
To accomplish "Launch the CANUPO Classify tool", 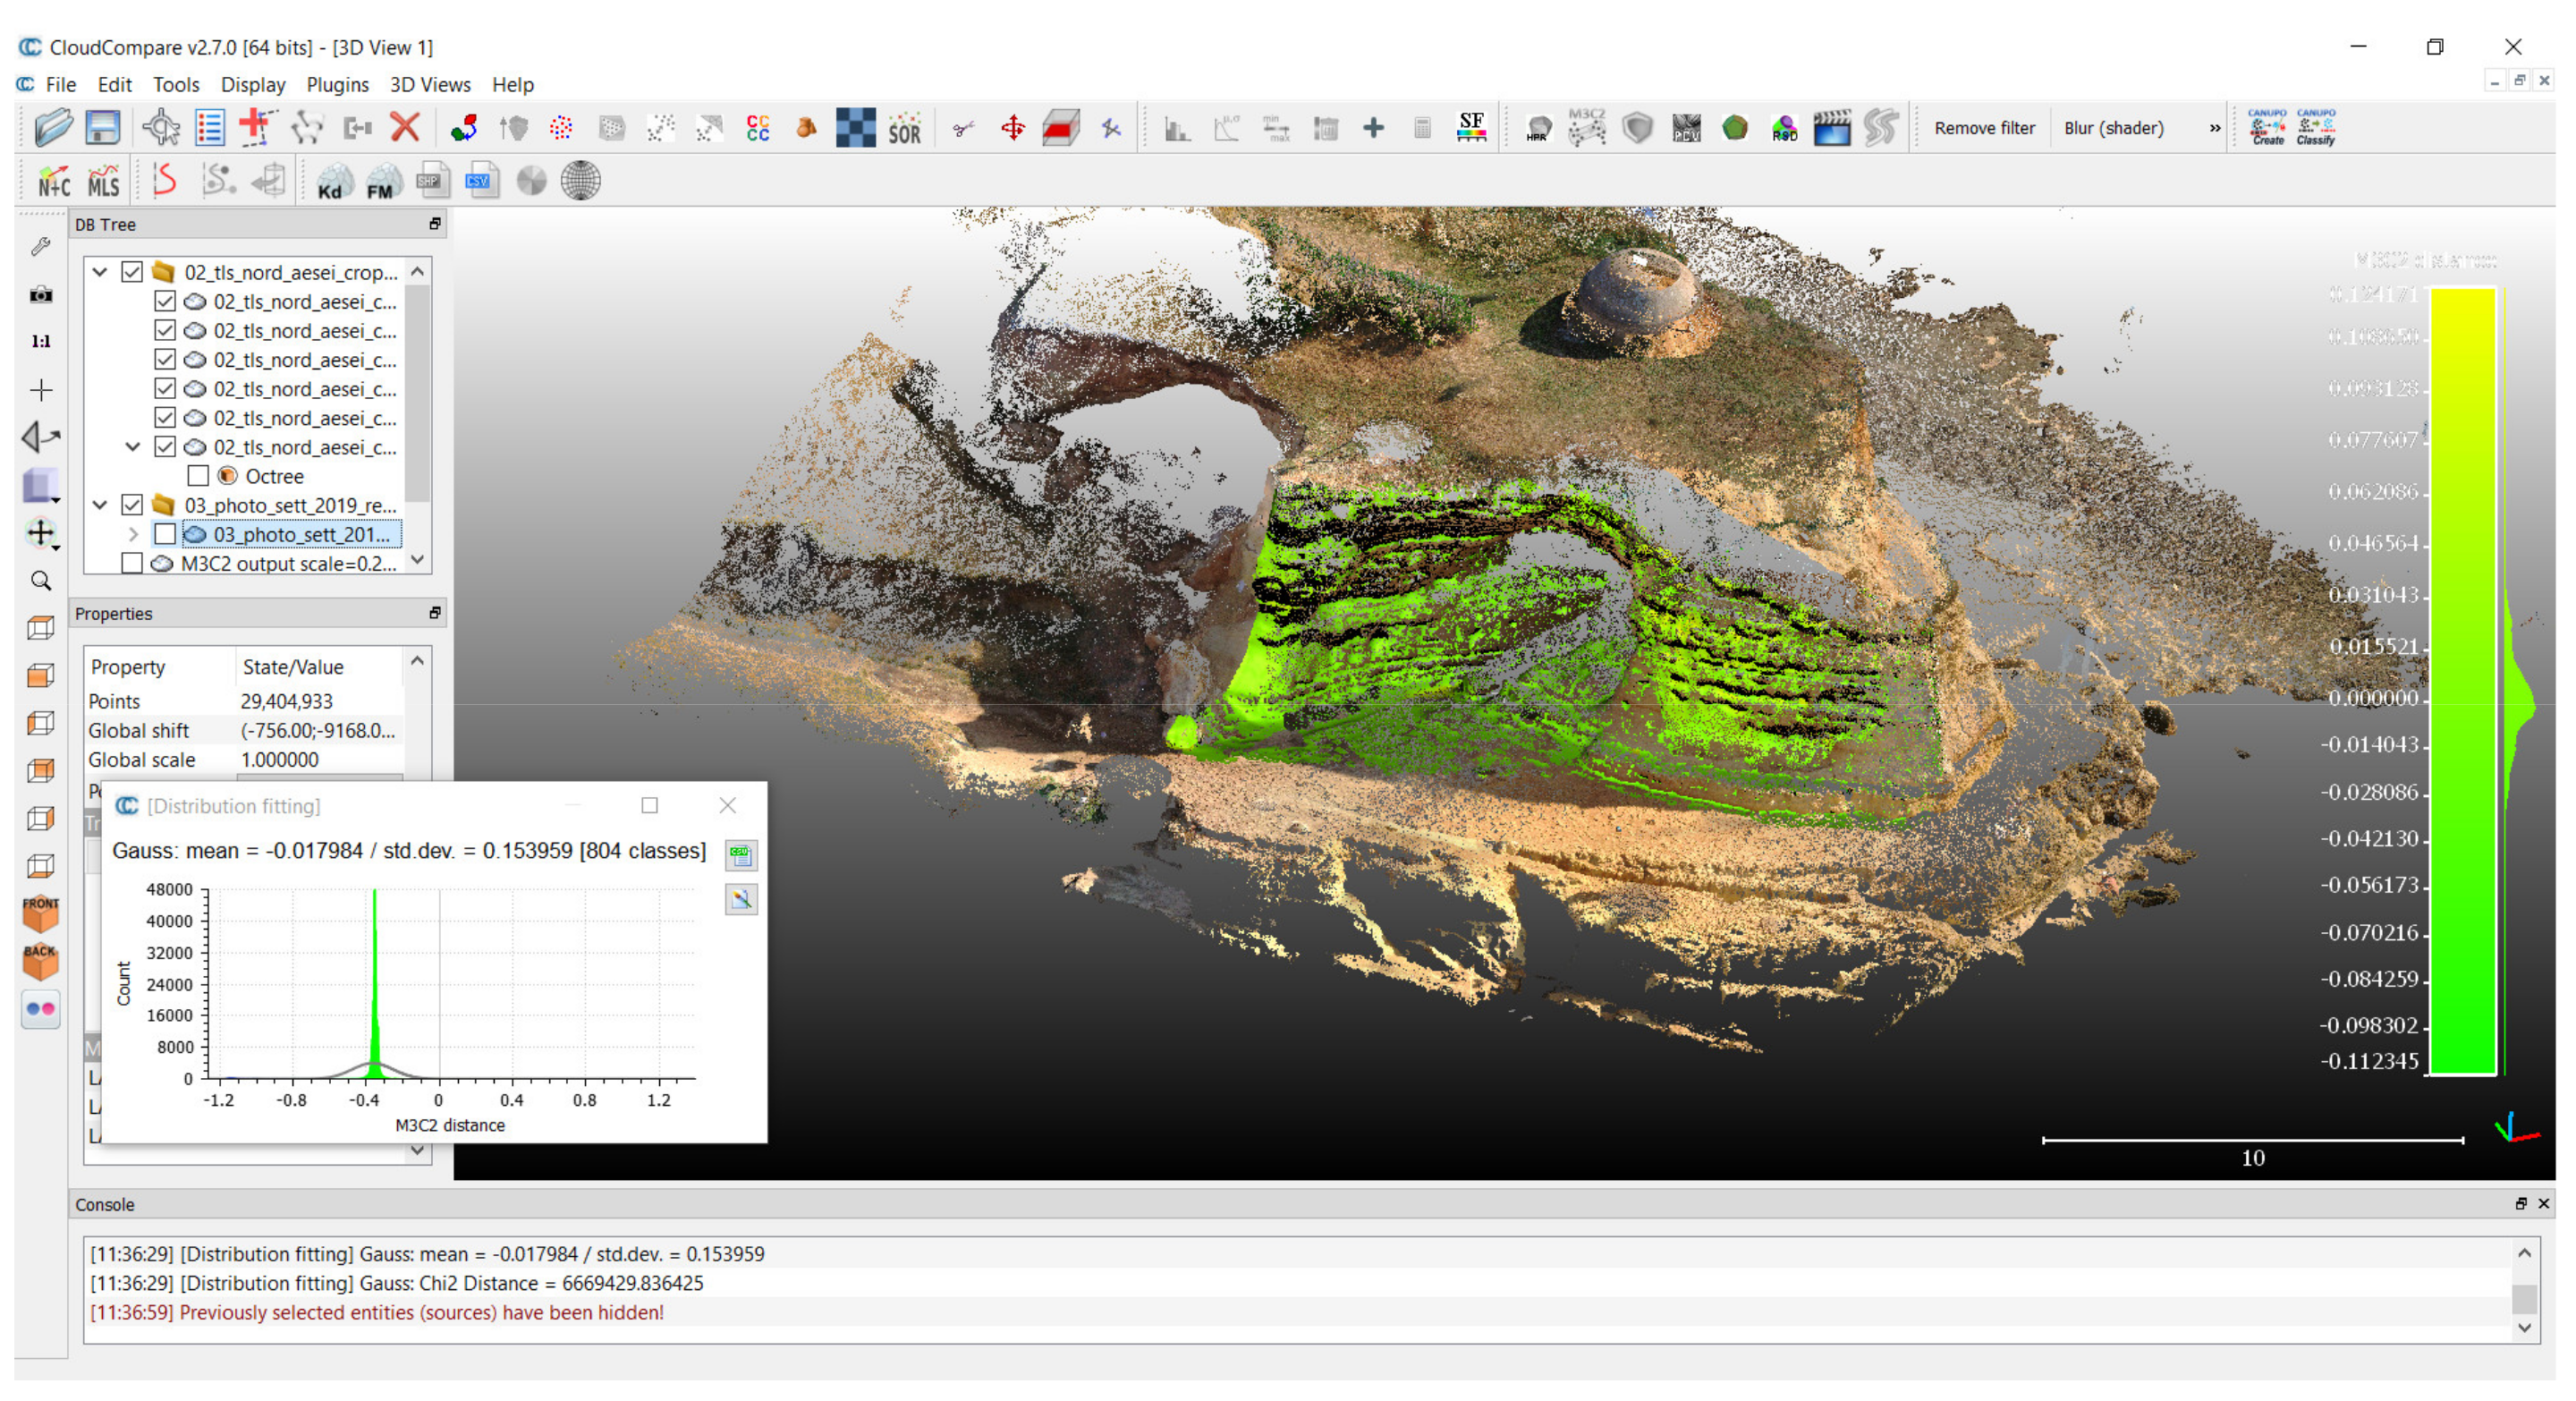I will point(2315,128).
